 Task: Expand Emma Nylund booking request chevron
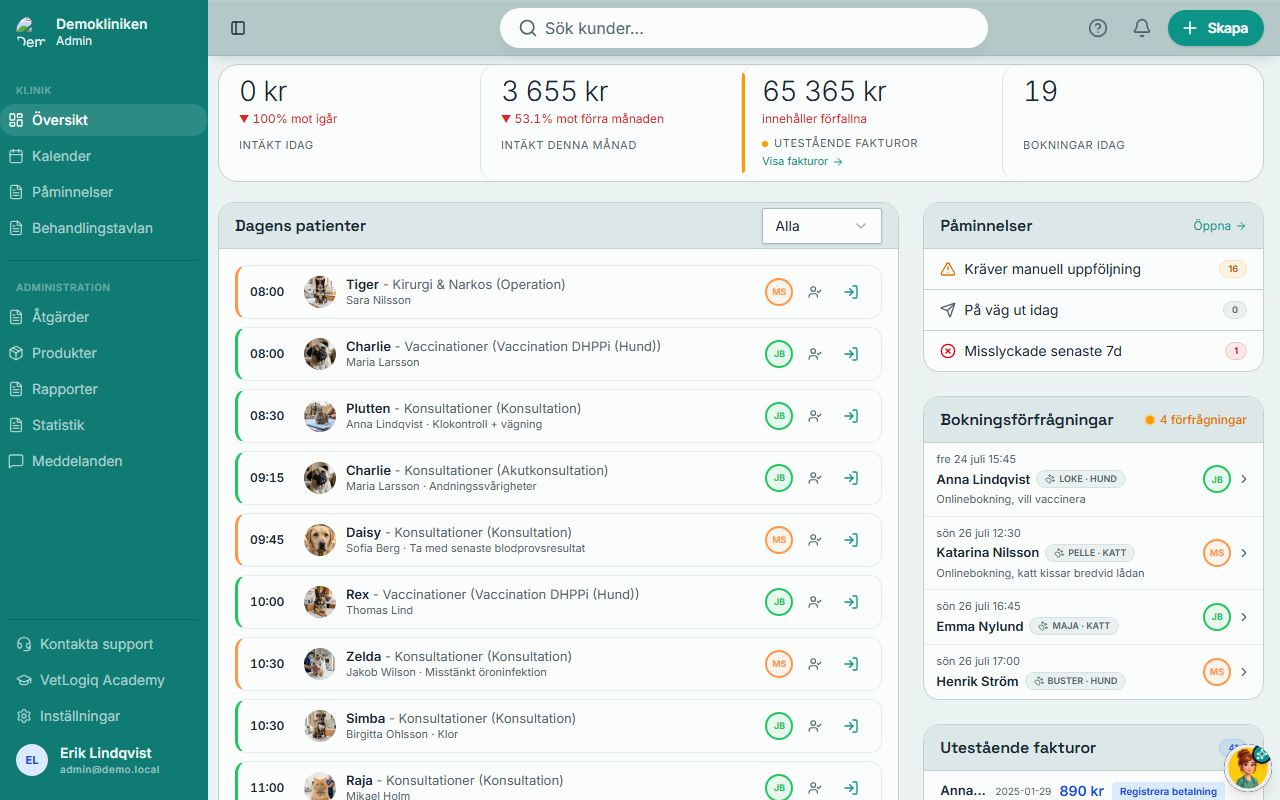point(1244,617)
